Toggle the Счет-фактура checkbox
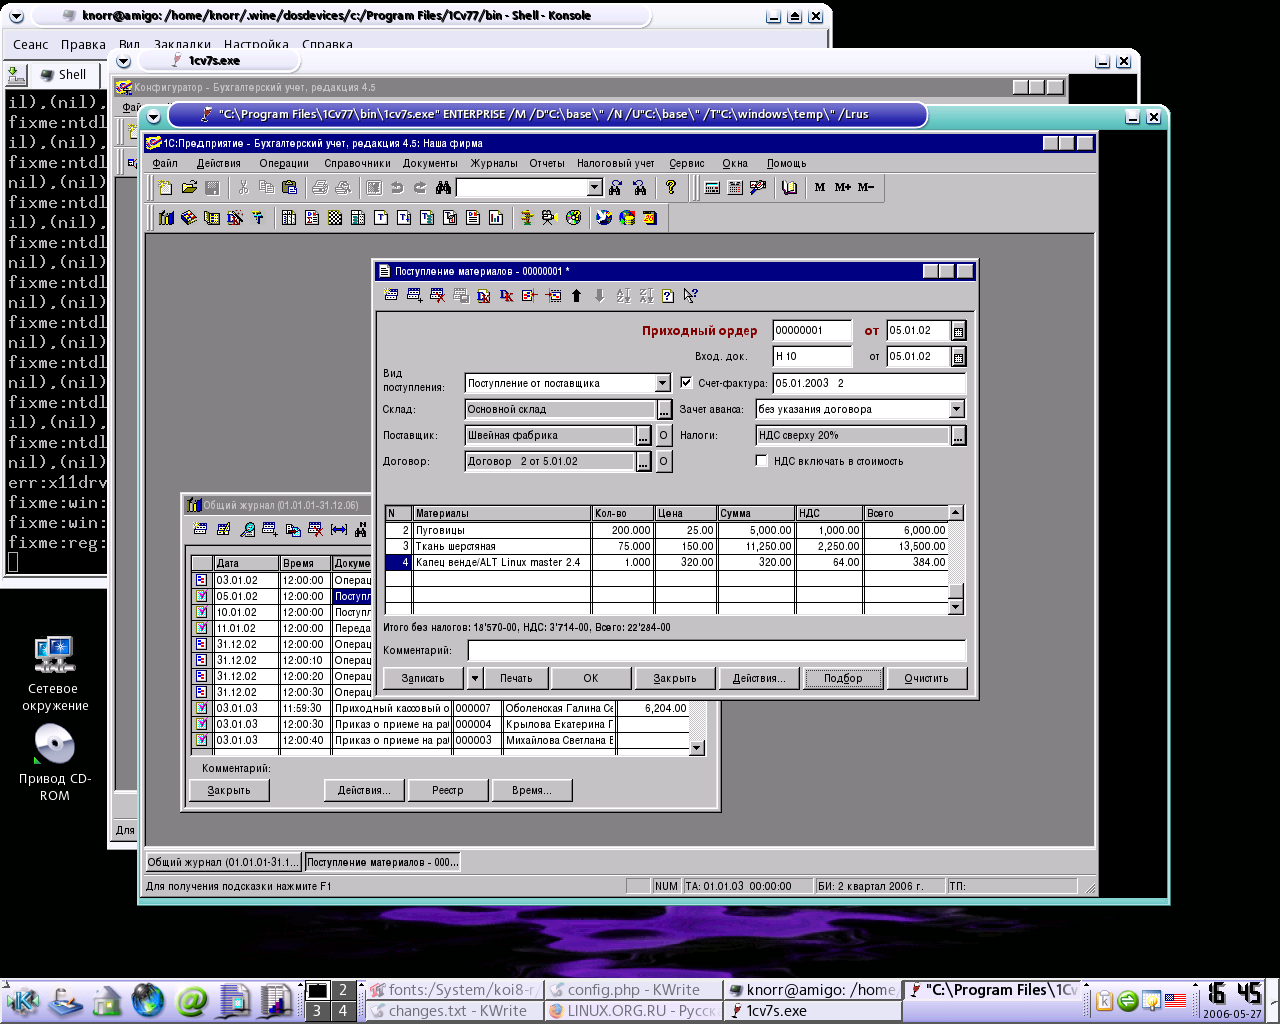The image size is (1280, 1024). [x=686, y=382]
